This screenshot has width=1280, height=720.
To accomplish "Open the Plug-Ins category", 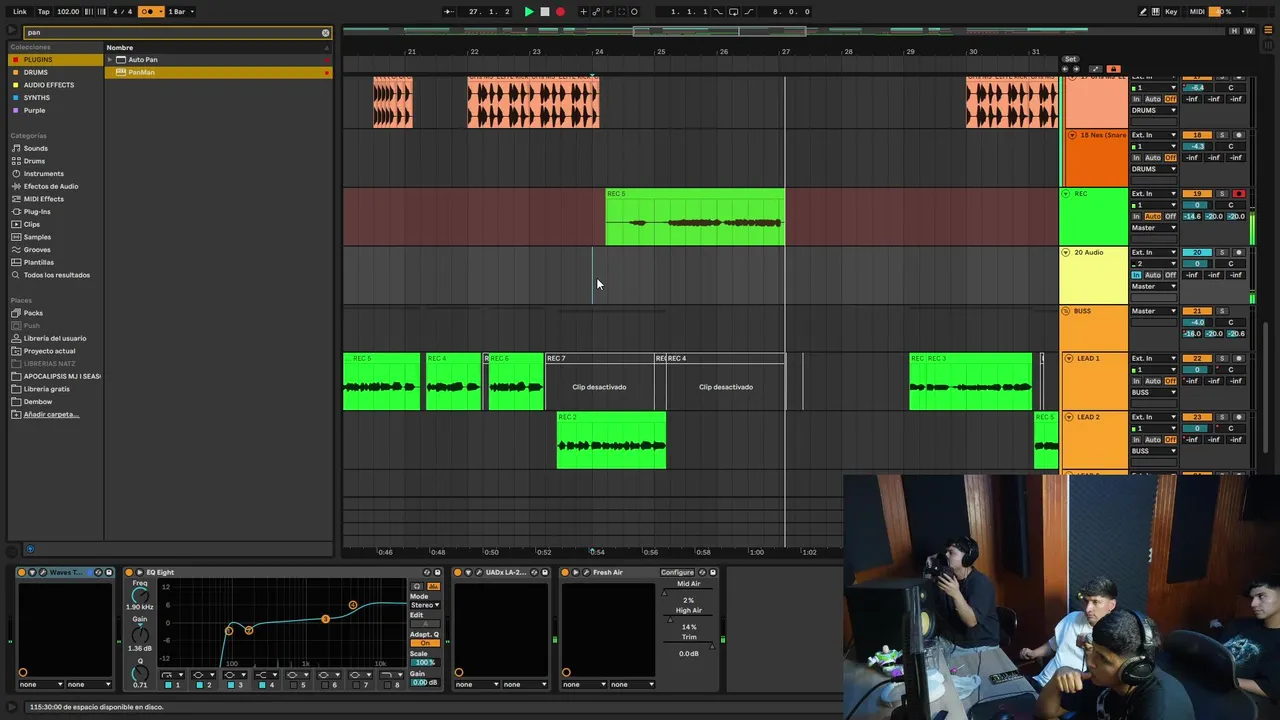I will point(37,212).
